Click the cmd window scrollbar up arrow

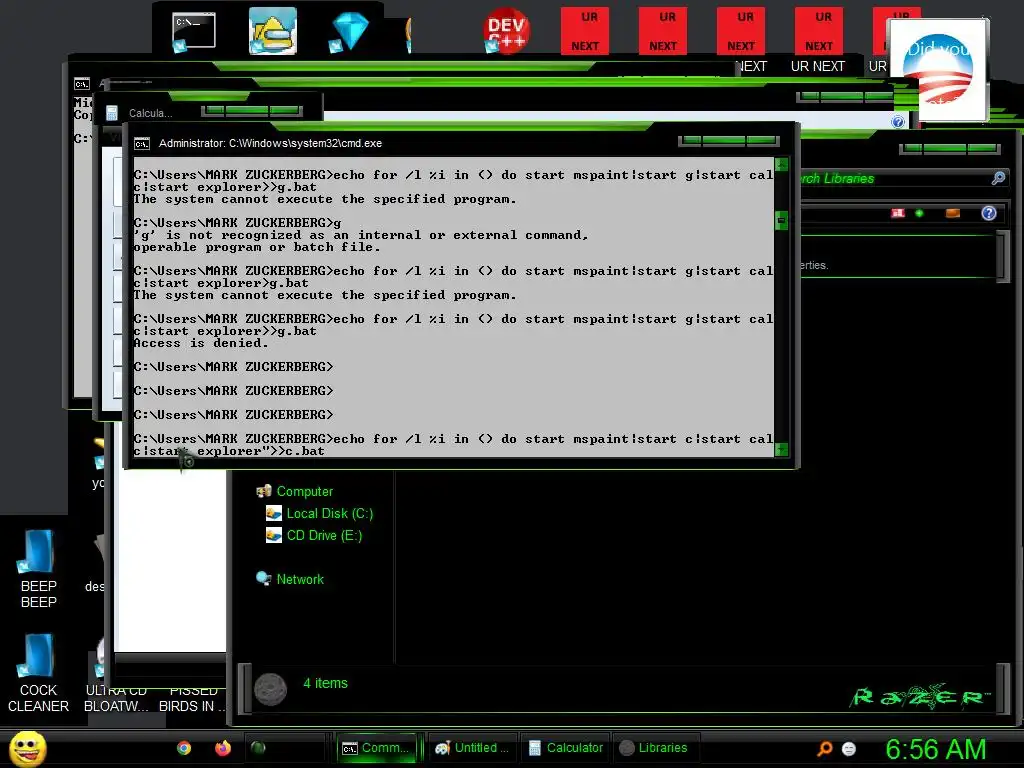[781, 165]
